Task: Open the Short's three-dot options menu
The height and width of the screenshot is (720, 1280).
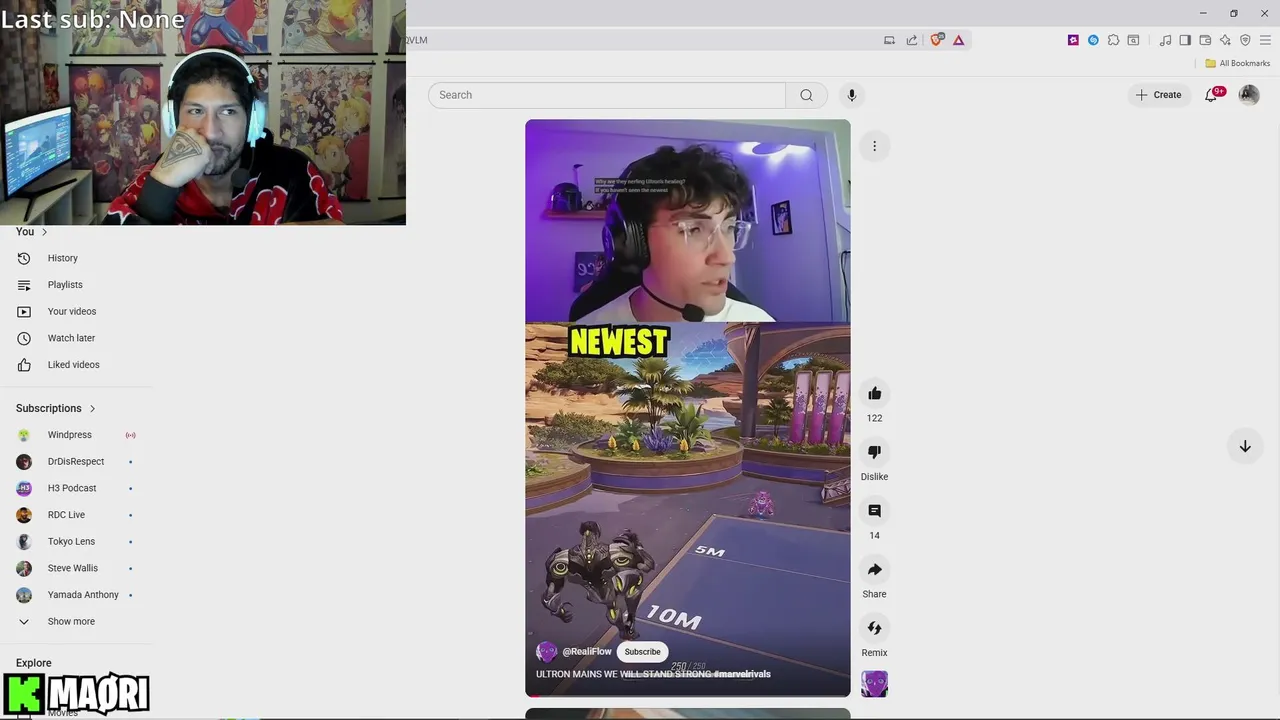Action: pos(874,146)
